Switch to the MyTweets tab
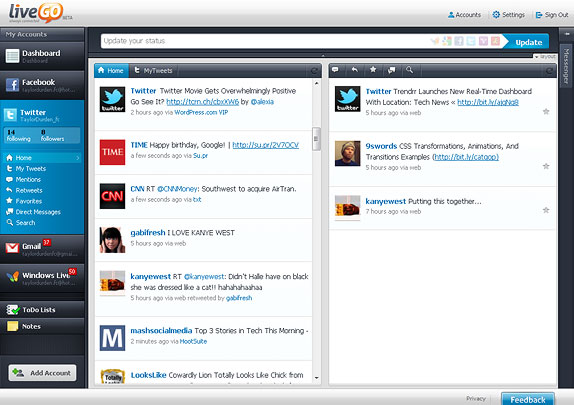The width and height of the screenshot is (574, 405). [x=154, y=71]
